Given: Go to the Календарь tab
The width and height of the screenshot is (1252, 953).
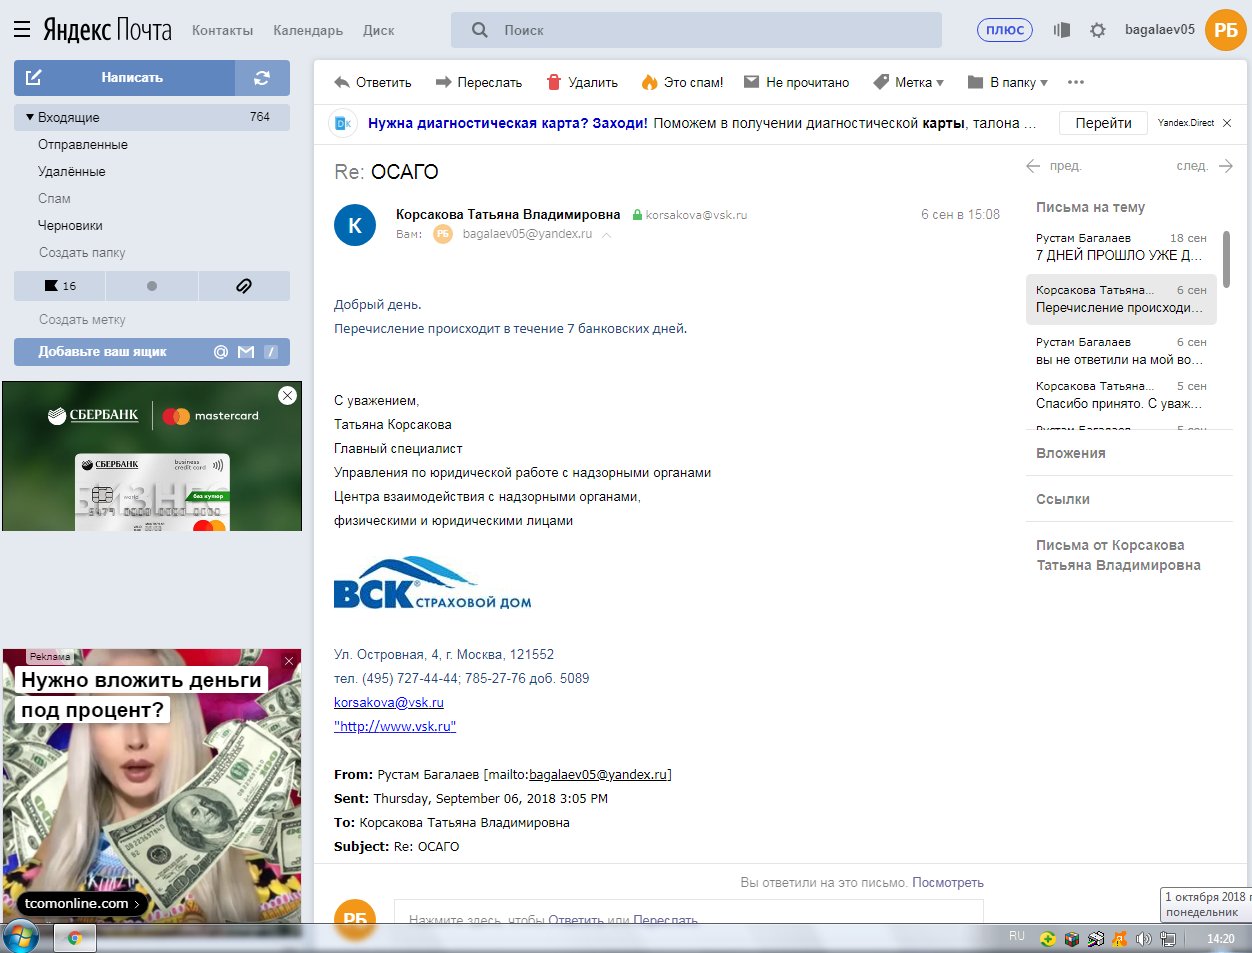Looking at the screenshot, I should pos(308,30).
